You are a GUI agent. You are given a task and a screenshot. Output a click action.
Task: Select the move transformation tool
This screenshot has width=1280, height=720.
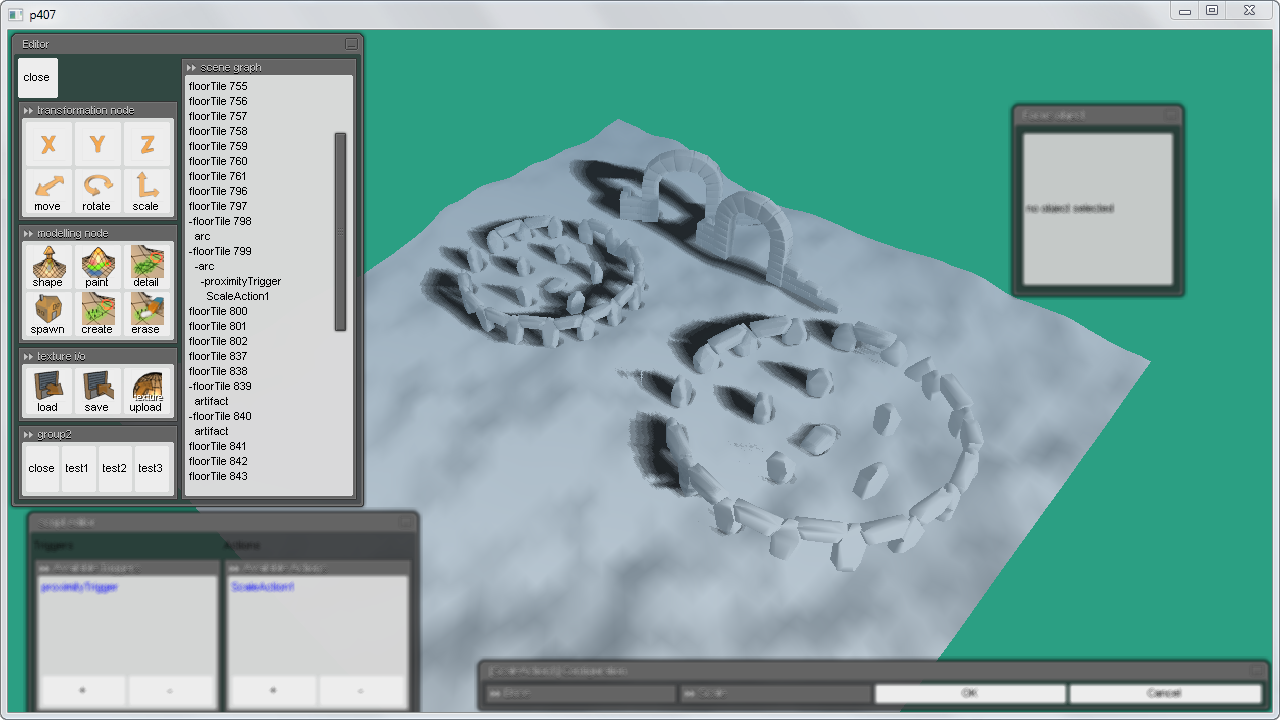tap(47, 191)
